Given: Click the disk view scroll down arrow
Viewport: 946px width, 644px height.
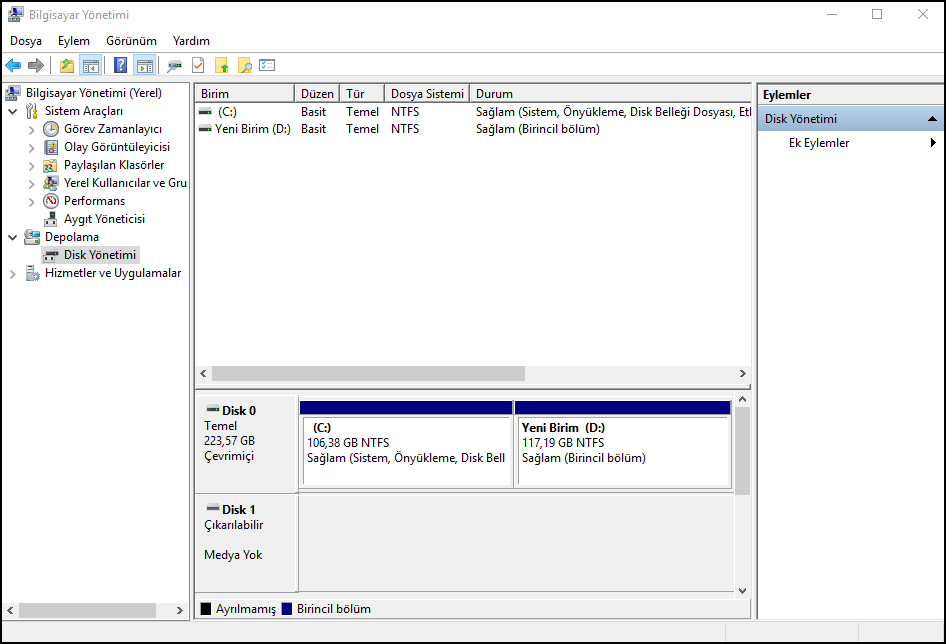Looking at the screenshot, I should click(x=743, y=591).
